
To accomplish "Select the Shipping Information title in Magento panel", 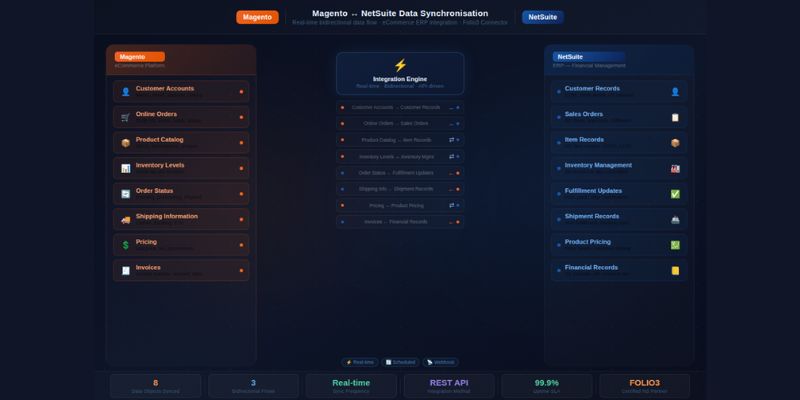I will [167, 216].
